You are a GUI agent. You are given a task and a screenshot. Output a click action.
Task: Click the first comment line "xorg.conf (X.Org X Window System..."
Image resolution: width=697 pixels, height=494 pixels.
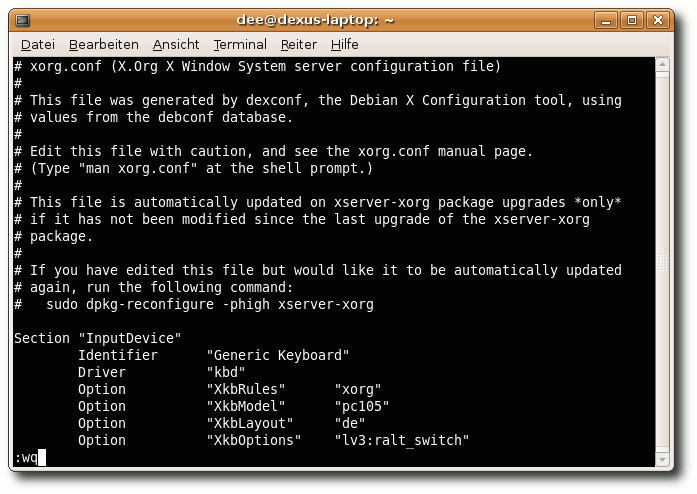[257, 66]
